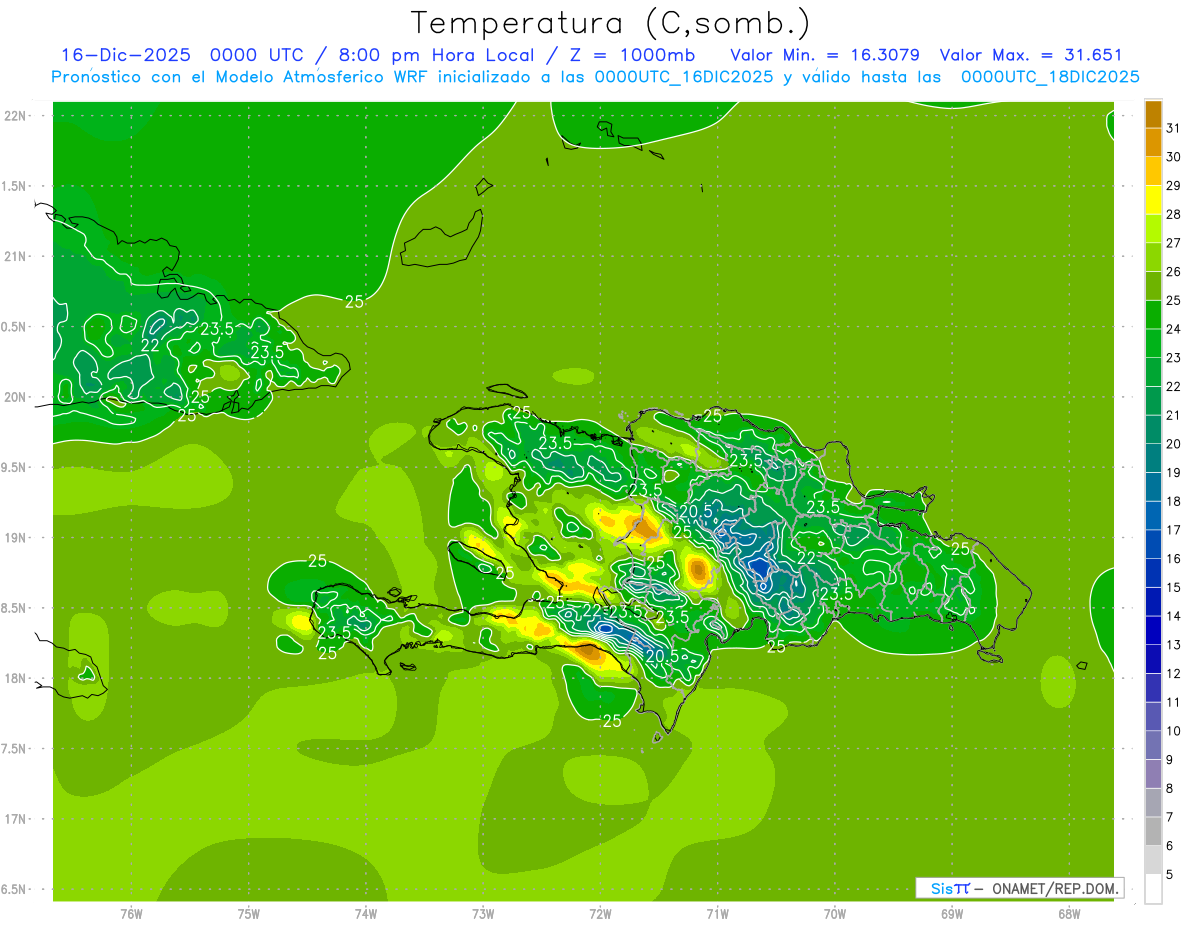Click the "21N" latitude axis label
The width and height of the screenshot is (1200, 927).
coord(15,256)
